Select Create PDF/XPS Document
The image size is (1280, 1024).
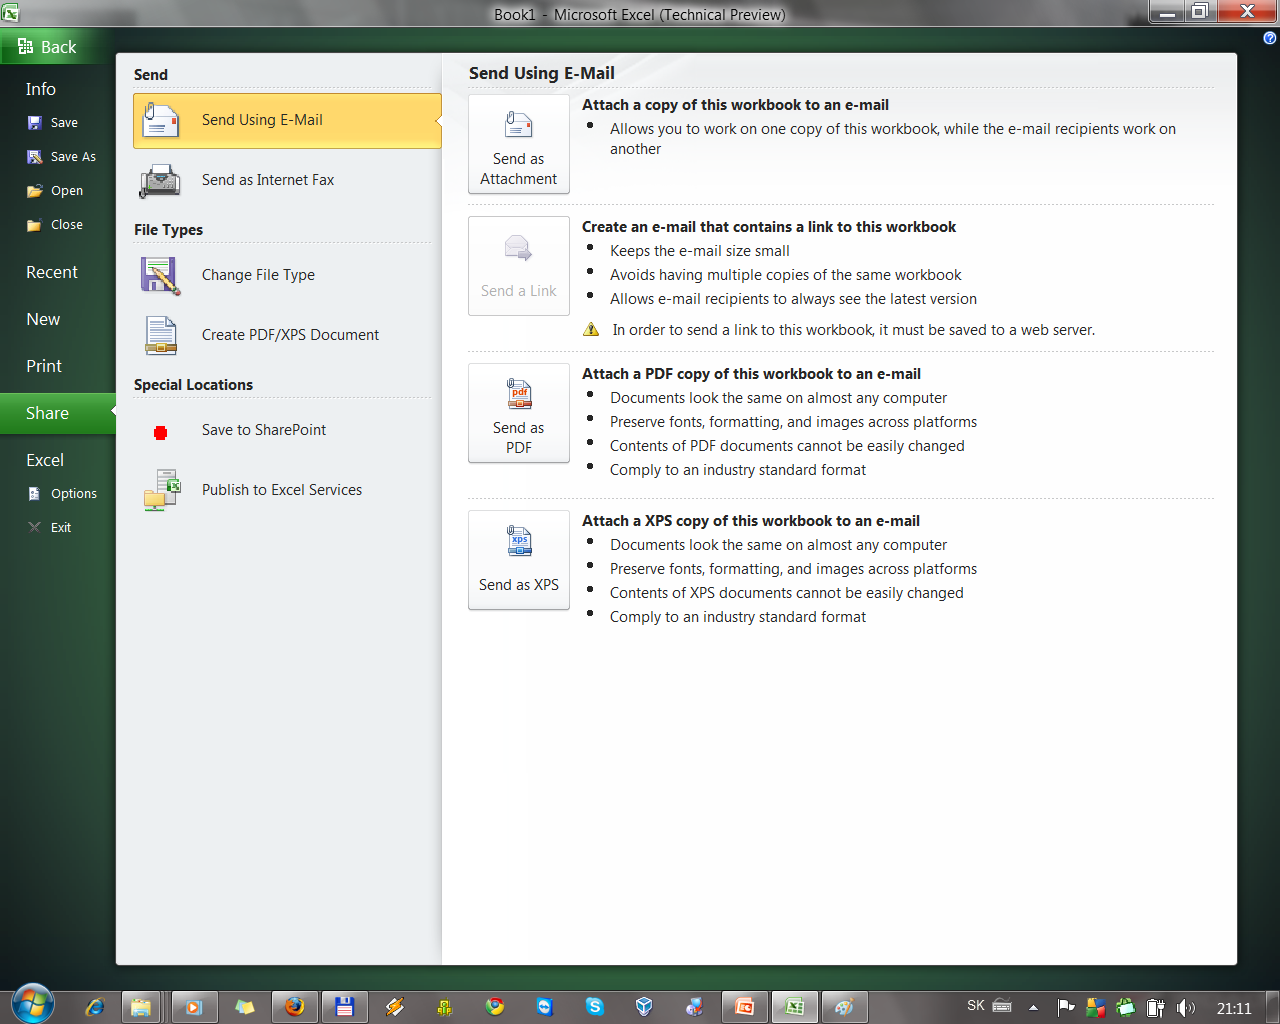coord(287,335)
